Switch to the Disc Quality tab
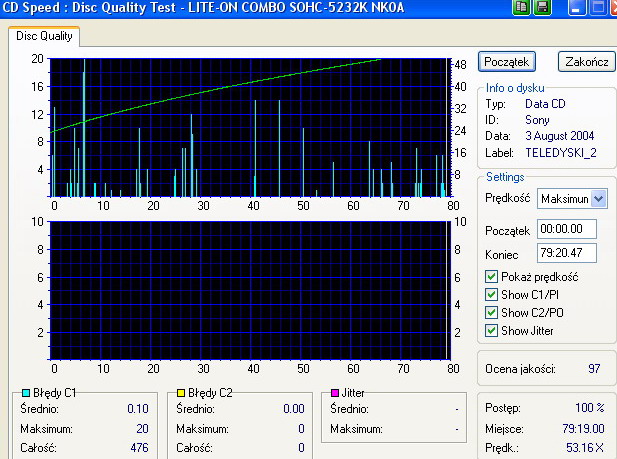The image size is (617, 459). point(44,36)
